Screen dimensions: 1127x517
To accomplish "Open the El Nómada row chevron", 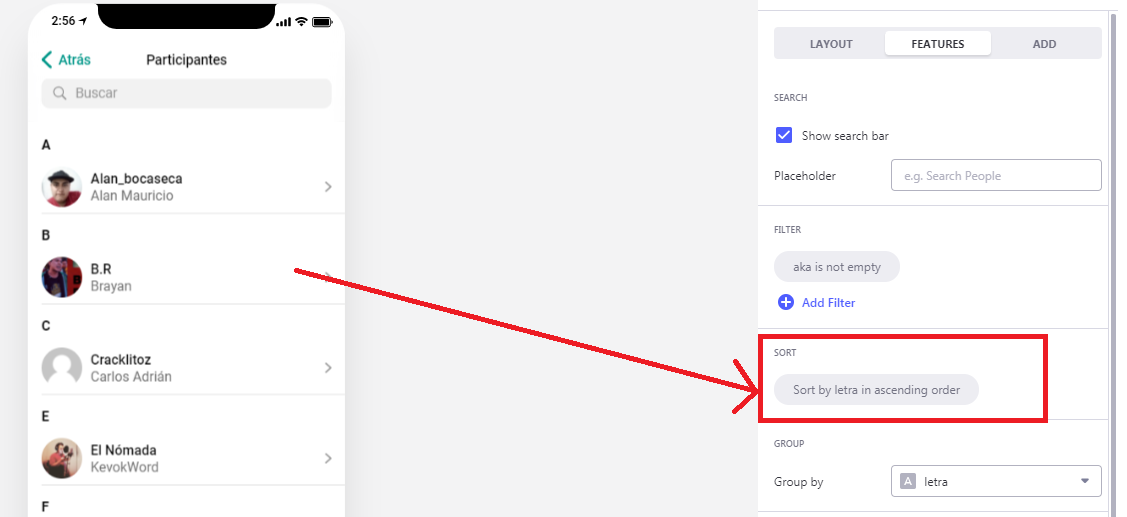I will [x=328, y=459].
